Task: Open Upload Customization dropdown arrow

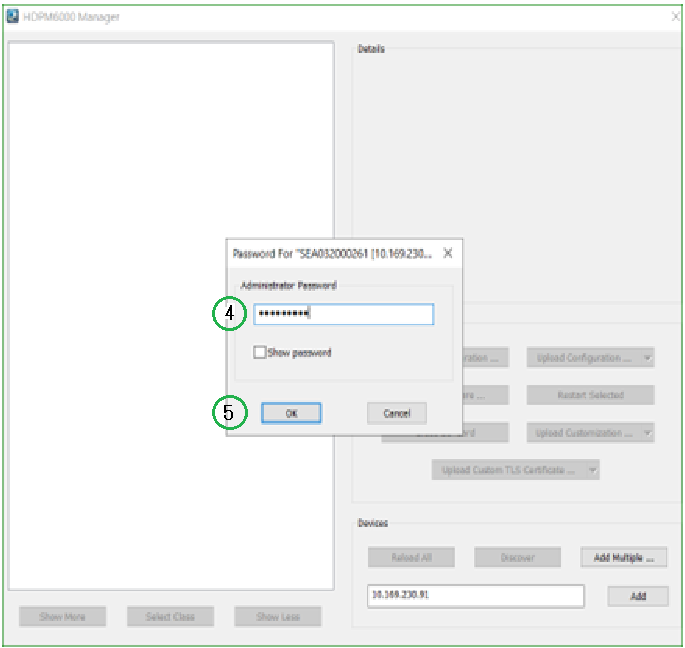Action: tap(647, 433)
